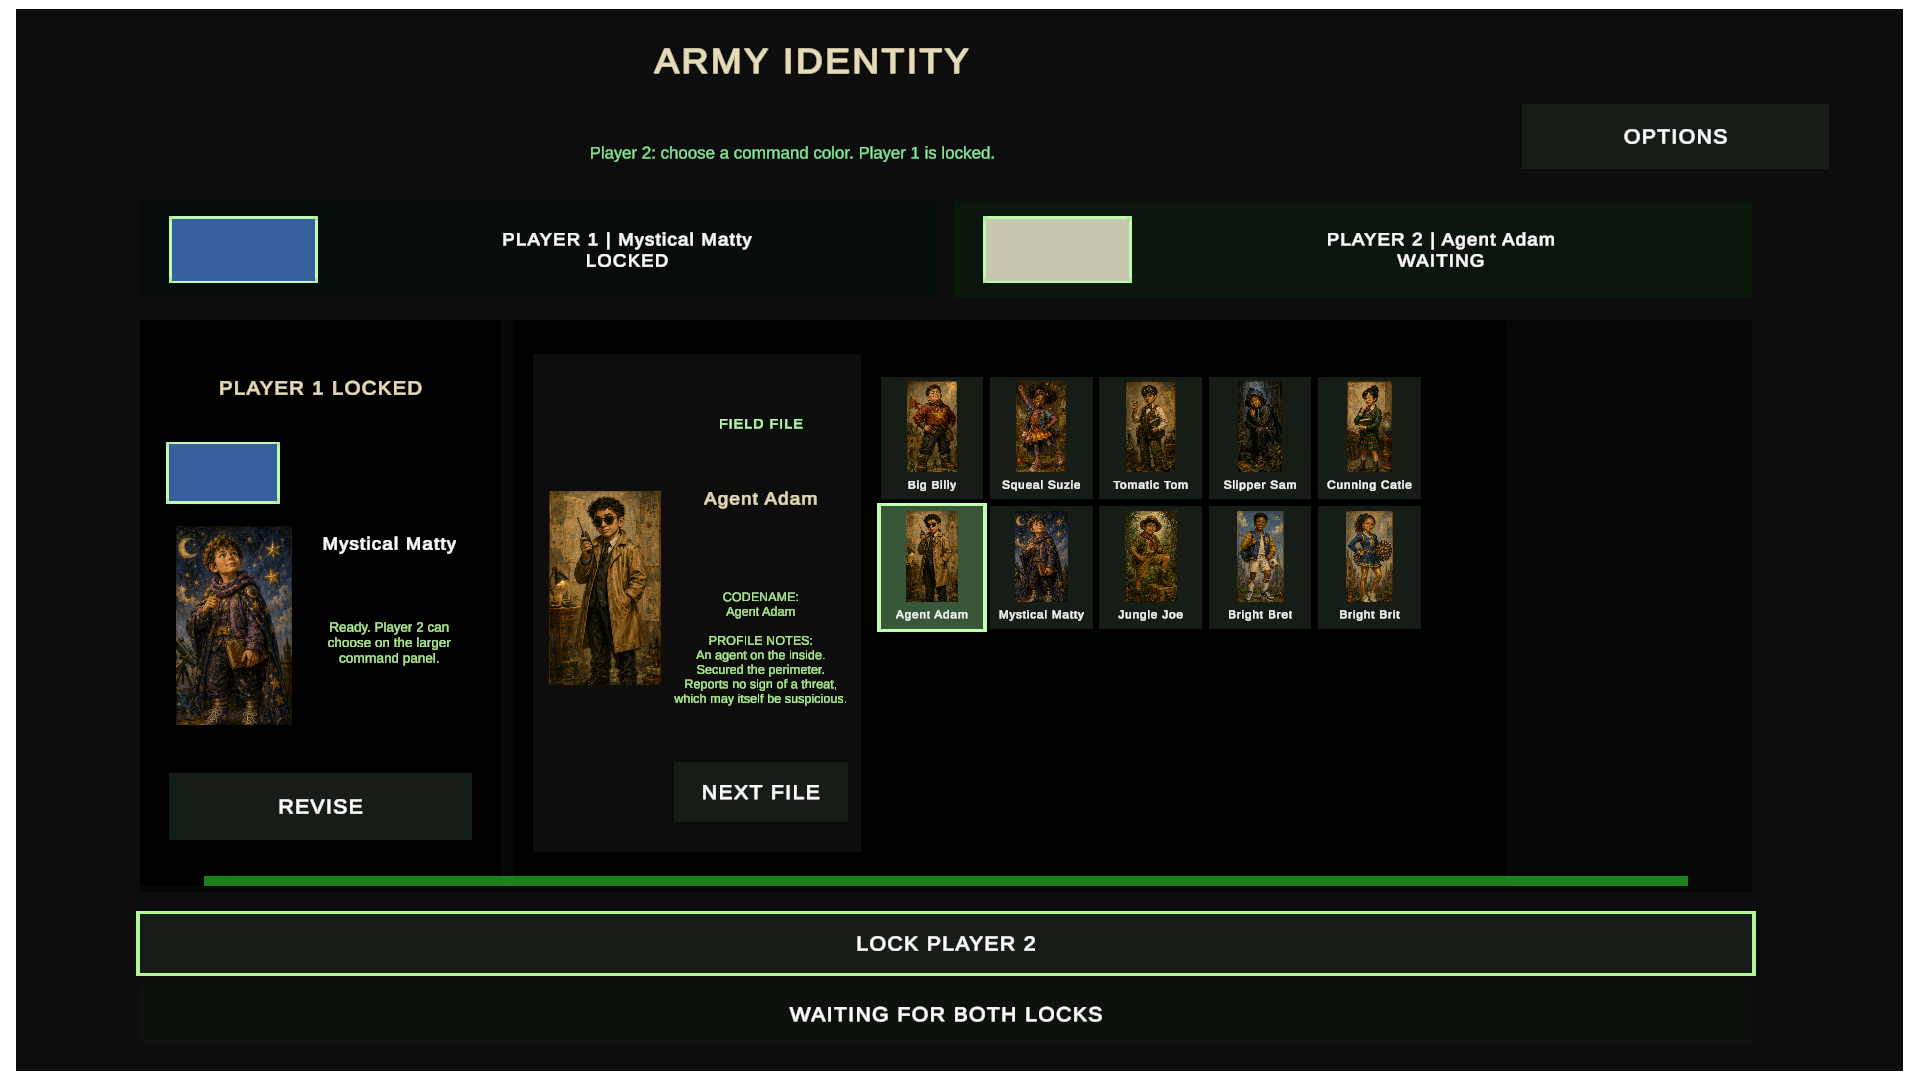1920x1080 pixels.
Task: Click Mystical Matty portrait in locked panel
Action: point(234,626)
